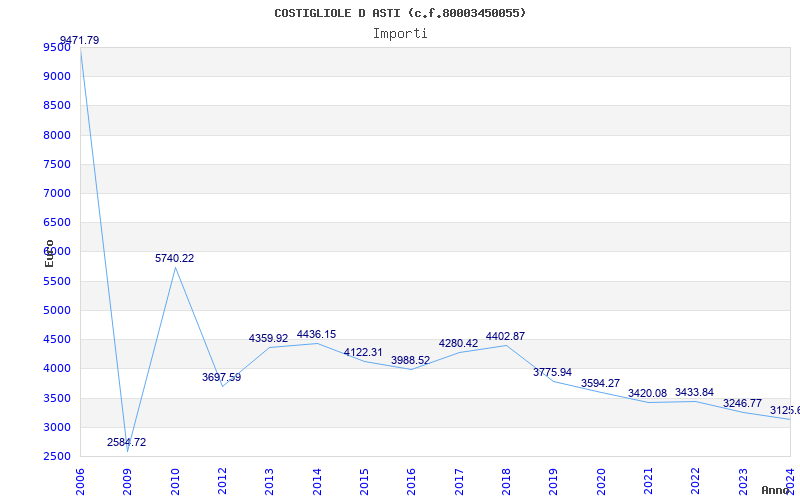Click the 2009 x-axis year label

click(128, 482)
